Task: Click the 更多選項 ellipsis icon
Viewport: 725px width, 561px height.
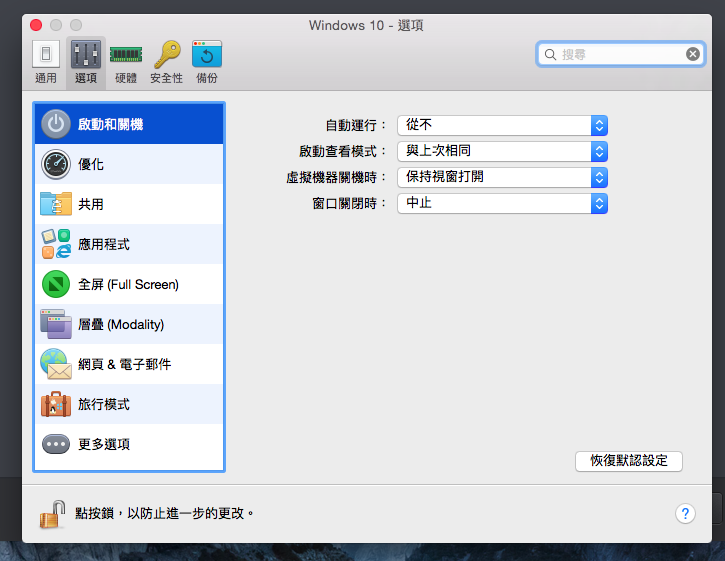Action: point(56,444)
